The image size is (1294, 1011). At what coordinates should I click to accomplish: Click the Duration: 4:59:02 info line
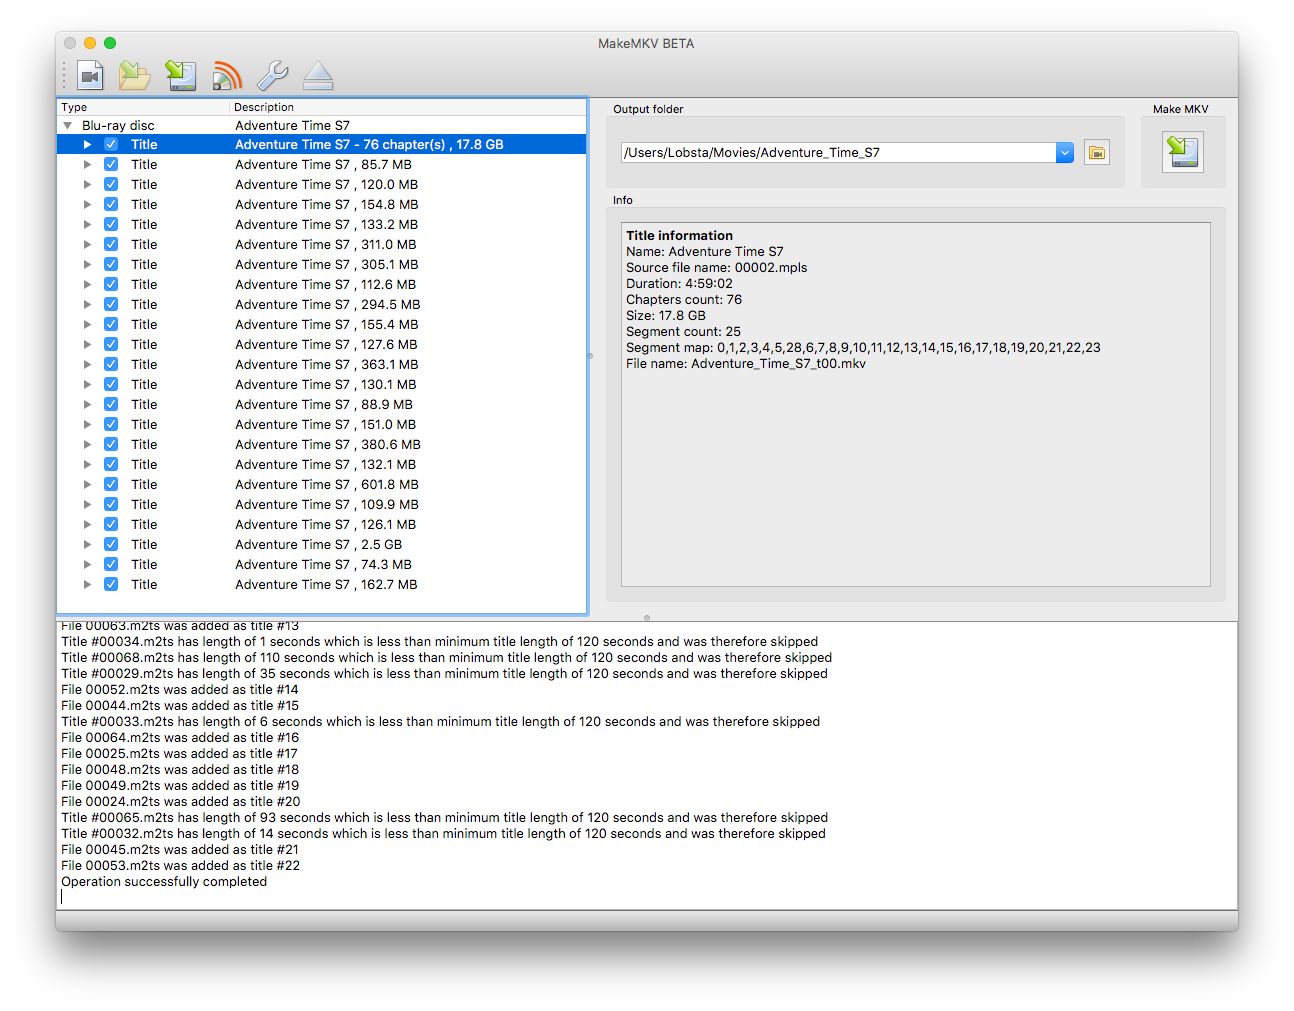pos(679,284)
